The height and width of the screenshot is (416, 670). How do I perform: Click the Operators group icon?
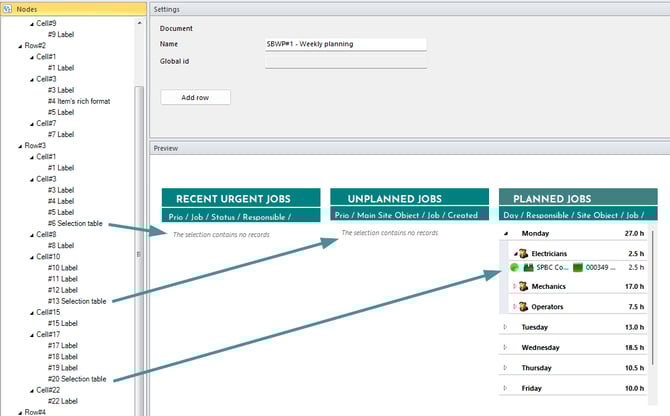(522, 306)
